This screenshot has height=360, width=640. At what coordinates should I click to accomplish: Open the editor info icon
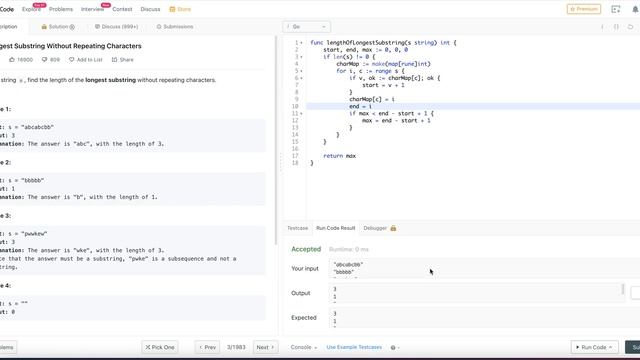(x=602, y=27)
